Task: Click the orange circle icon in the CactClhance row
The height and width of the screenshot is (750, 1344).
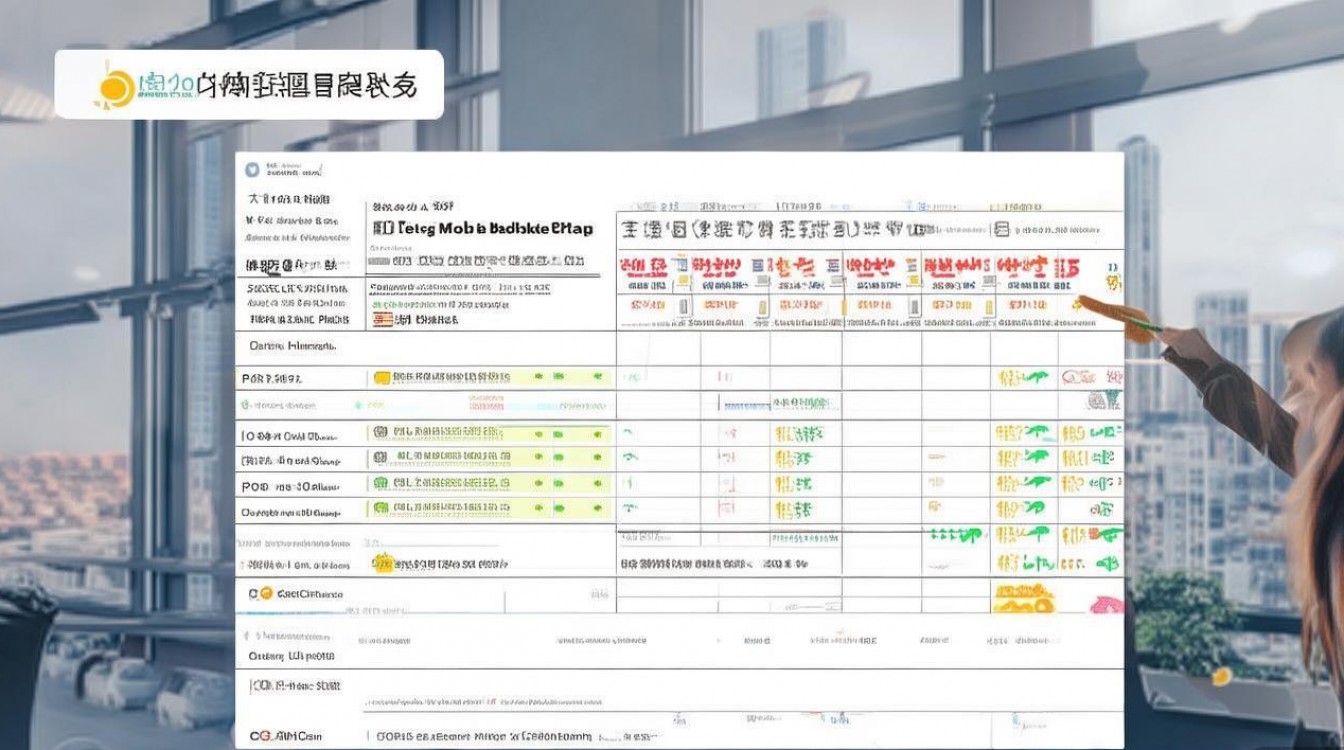Action: click(267, 593)
